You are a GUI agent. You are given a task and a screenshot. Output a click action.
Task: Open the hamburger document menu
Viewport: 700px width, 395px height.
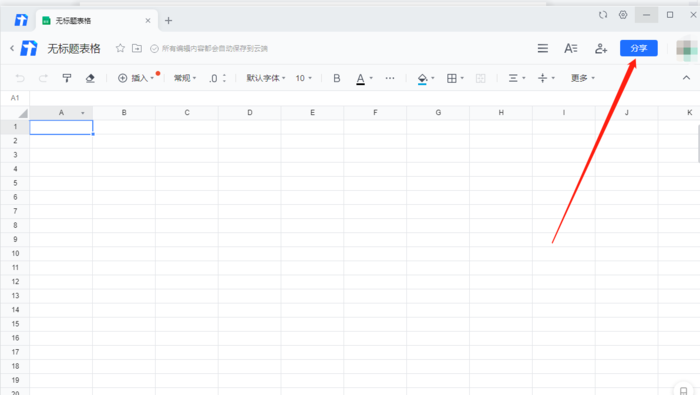pyautogui.click(x=542, y=48)
